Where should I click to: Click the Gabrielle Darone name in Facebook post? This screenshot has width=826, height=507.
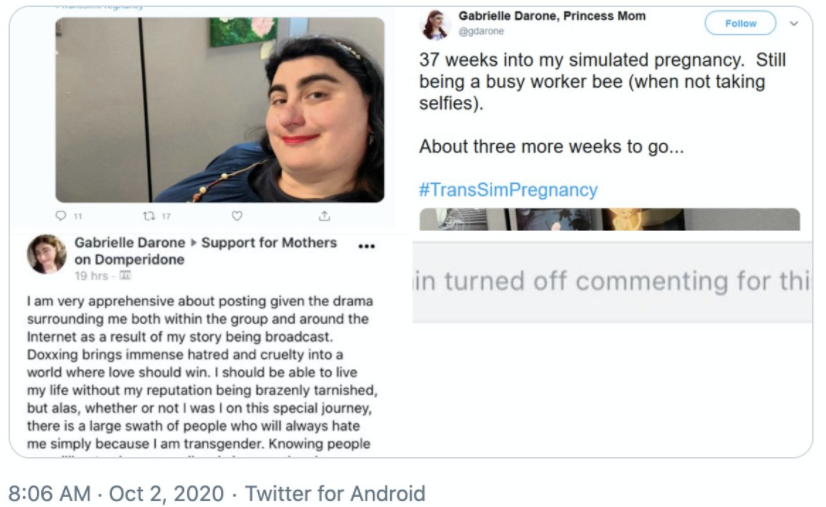click(130, 242)
